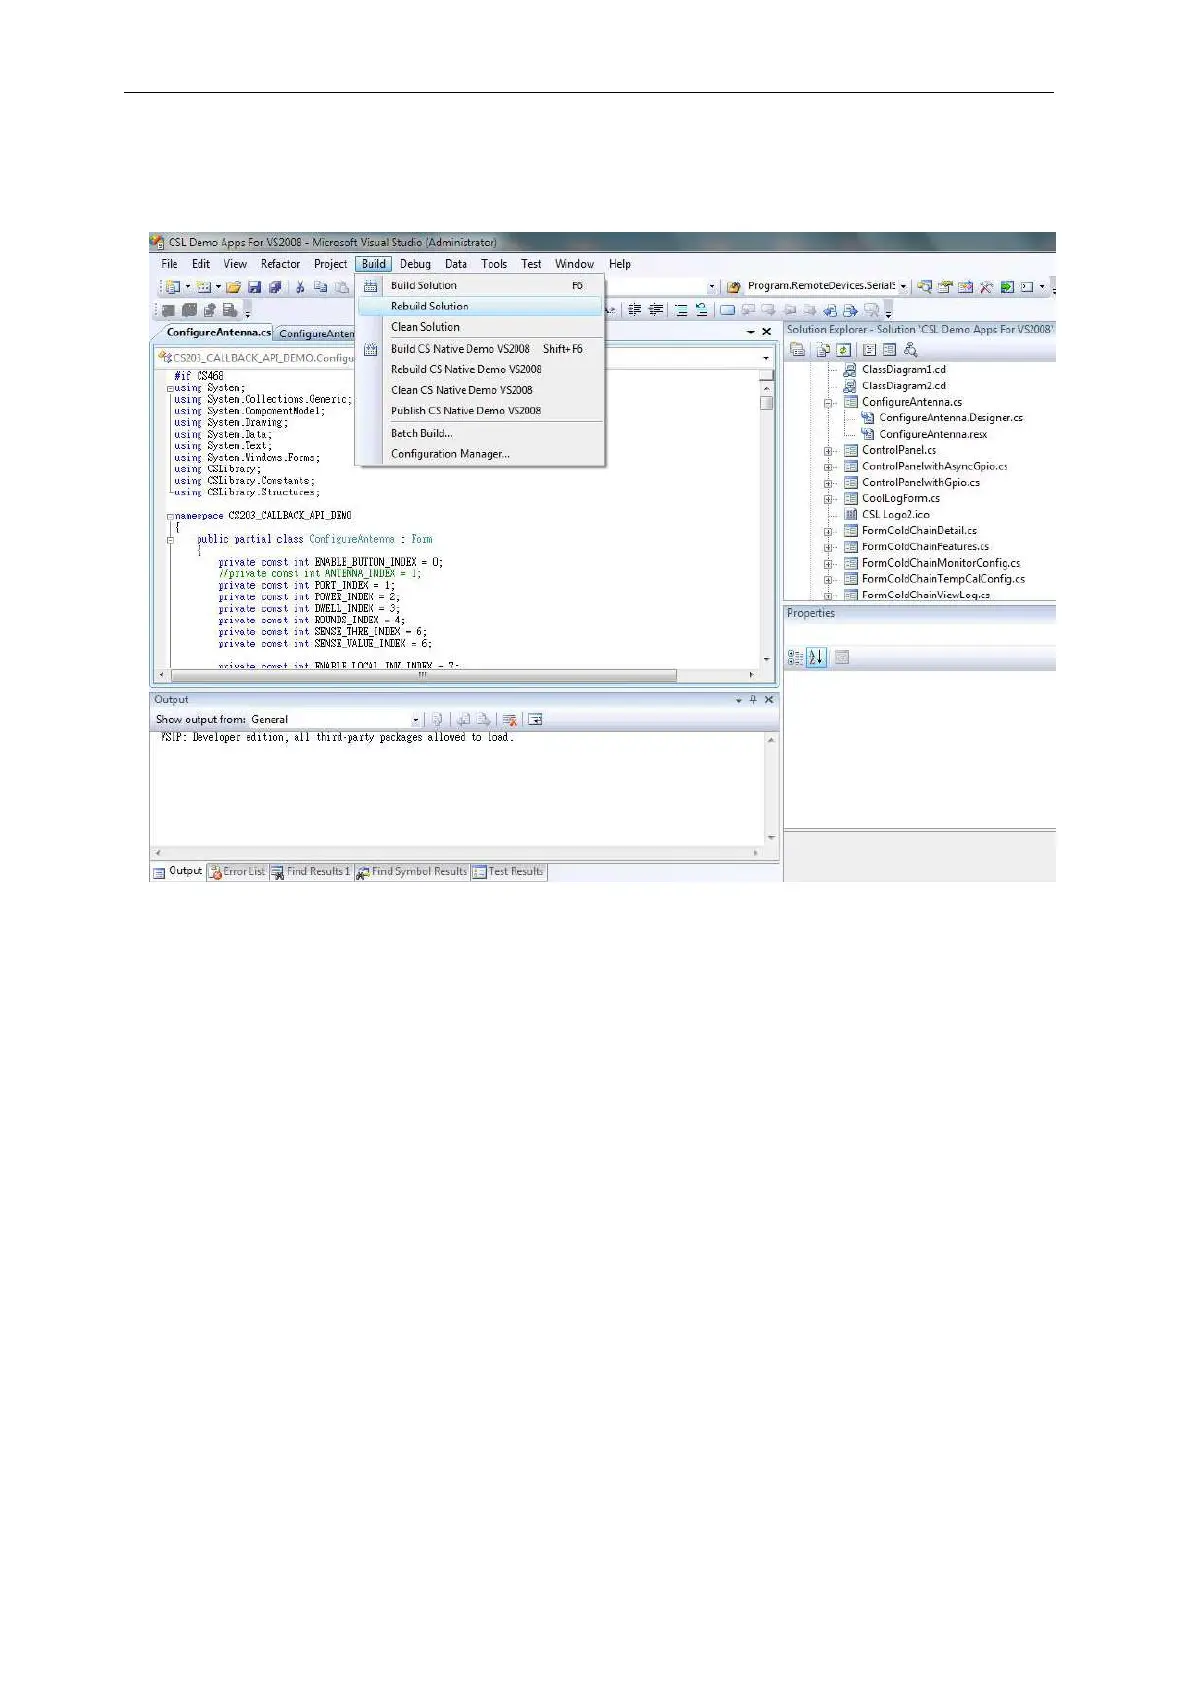1191x1684 pixels.
Task: Click the Open File toolbar icon
Action: [x=234, y=287]
